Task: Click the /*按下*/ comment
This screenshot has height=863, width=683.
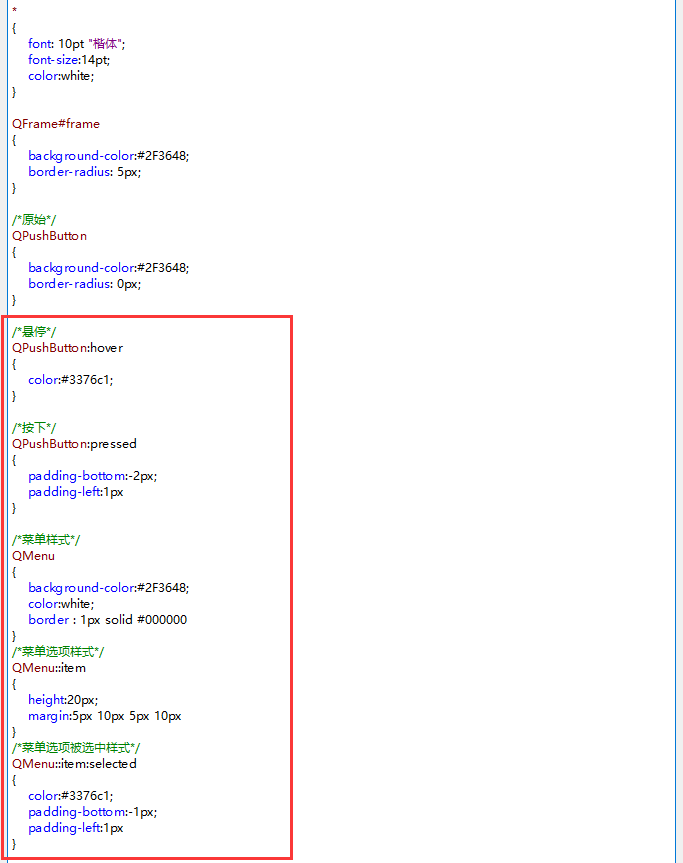Action: (x=34, y=428)
